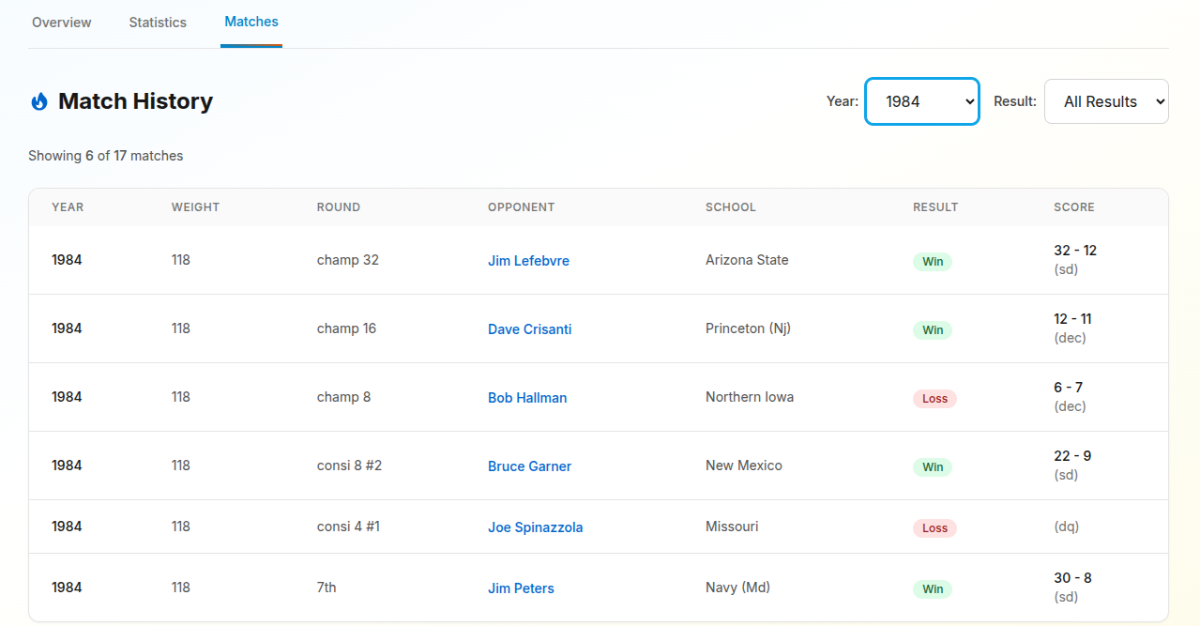
Task: Click the score 22 - 9
Action: [x=1073, y=456]
